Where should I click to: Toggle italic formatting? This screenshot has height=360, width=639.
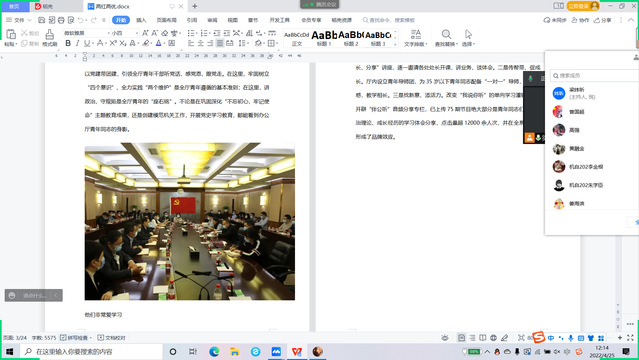[x=77, y=43]
